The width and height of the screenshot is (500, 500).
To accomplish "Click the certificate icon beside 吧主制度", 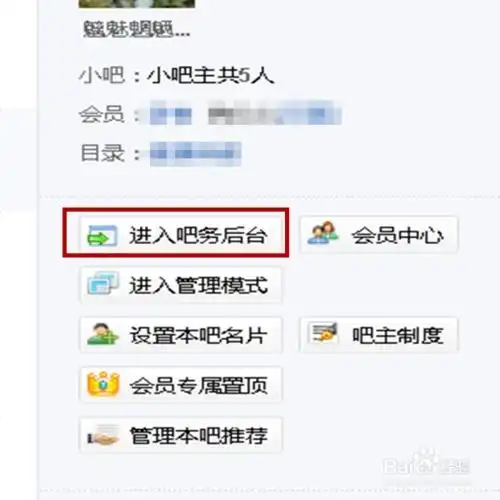I will (x=324, y=332).
